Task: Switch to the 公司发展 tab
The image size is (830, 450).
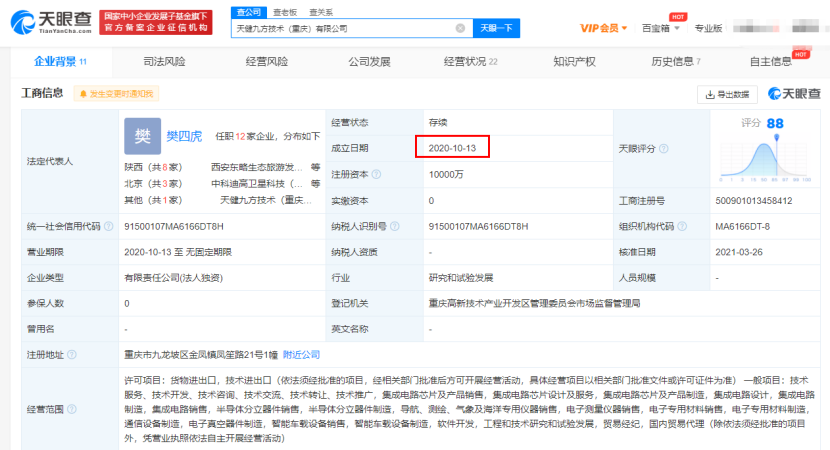Action: (369, 61)
